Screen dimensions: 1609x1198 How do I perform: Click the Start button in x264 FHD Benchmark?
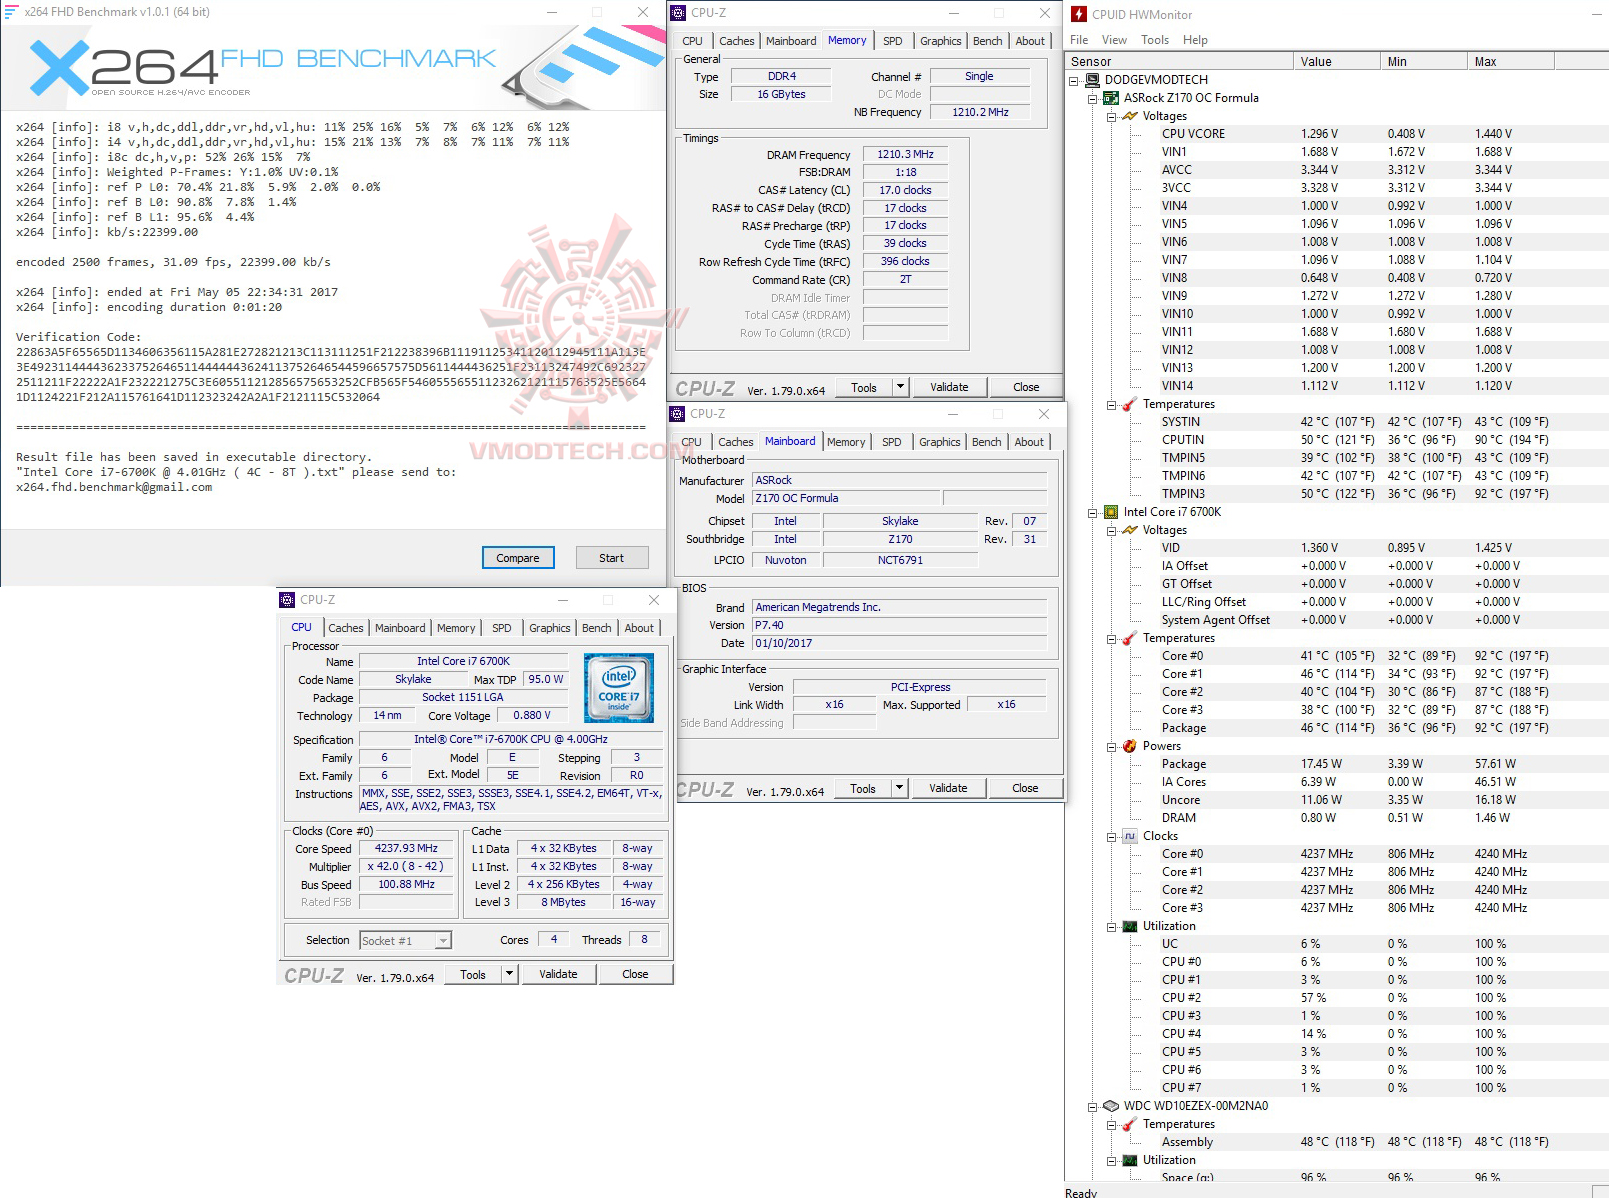point(611,558)
